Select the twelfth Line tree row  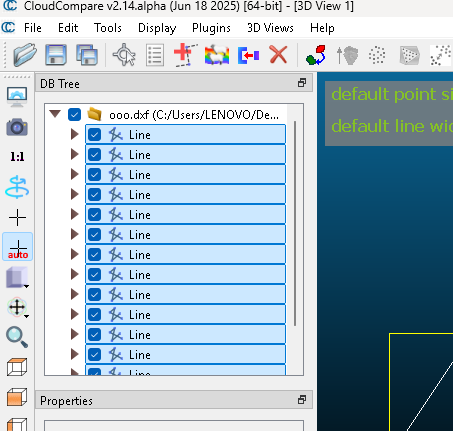tap(186, 355)
